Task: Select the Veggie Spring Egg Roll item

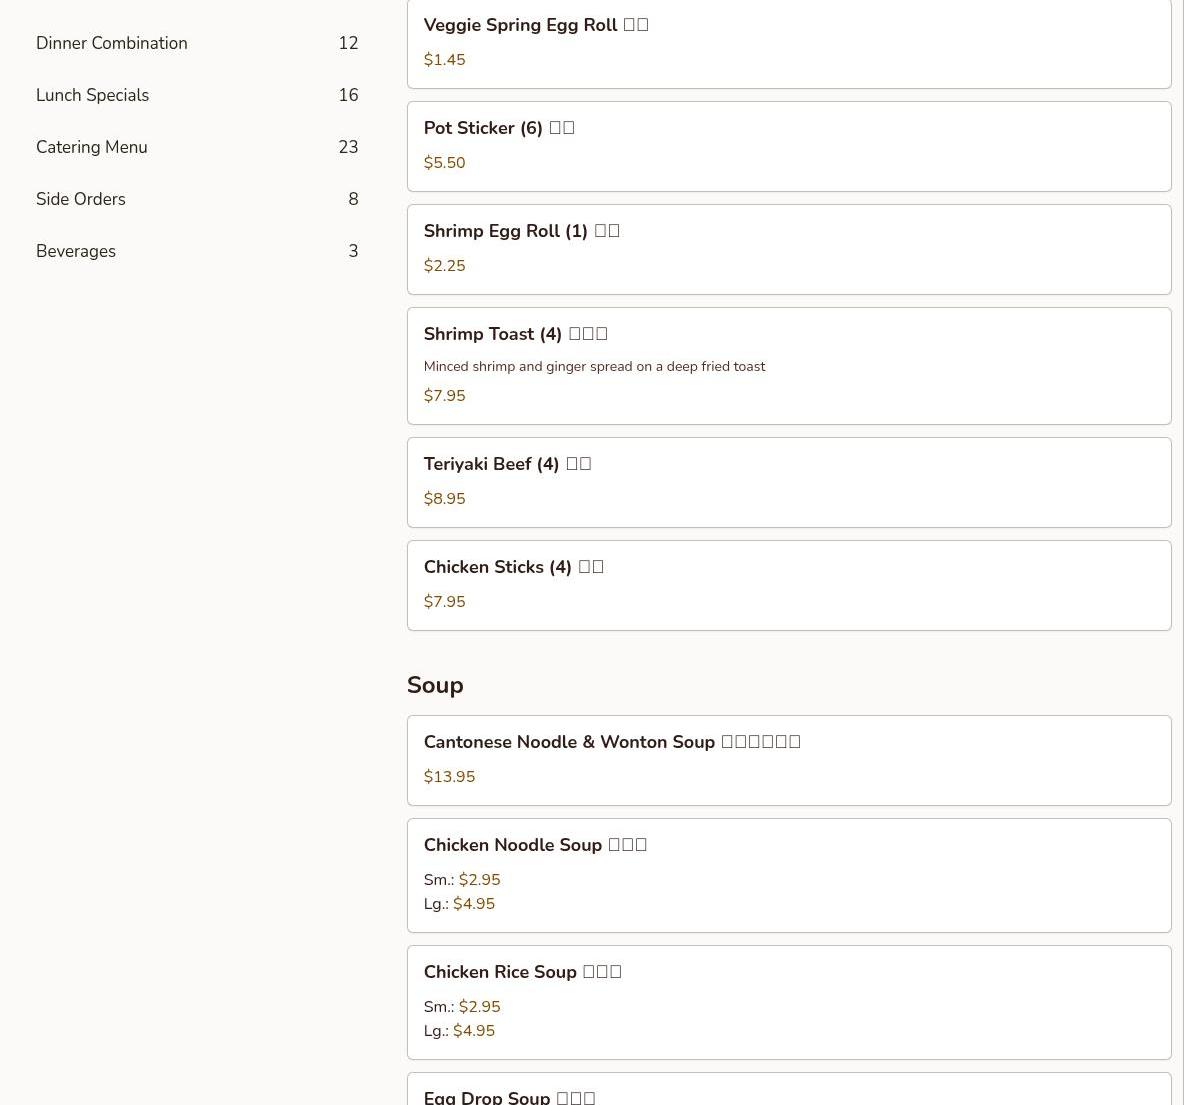Action: click(789, 43)
